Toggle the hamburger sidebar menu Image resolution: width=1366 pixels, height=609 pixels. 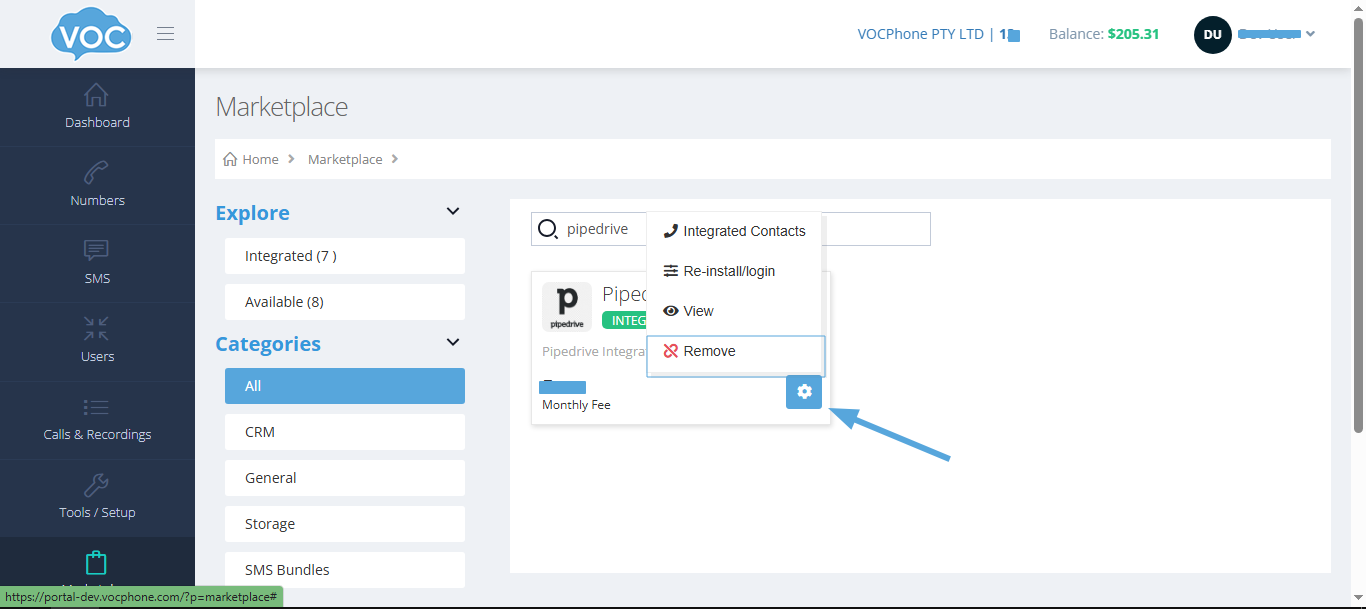click(166, 34)
